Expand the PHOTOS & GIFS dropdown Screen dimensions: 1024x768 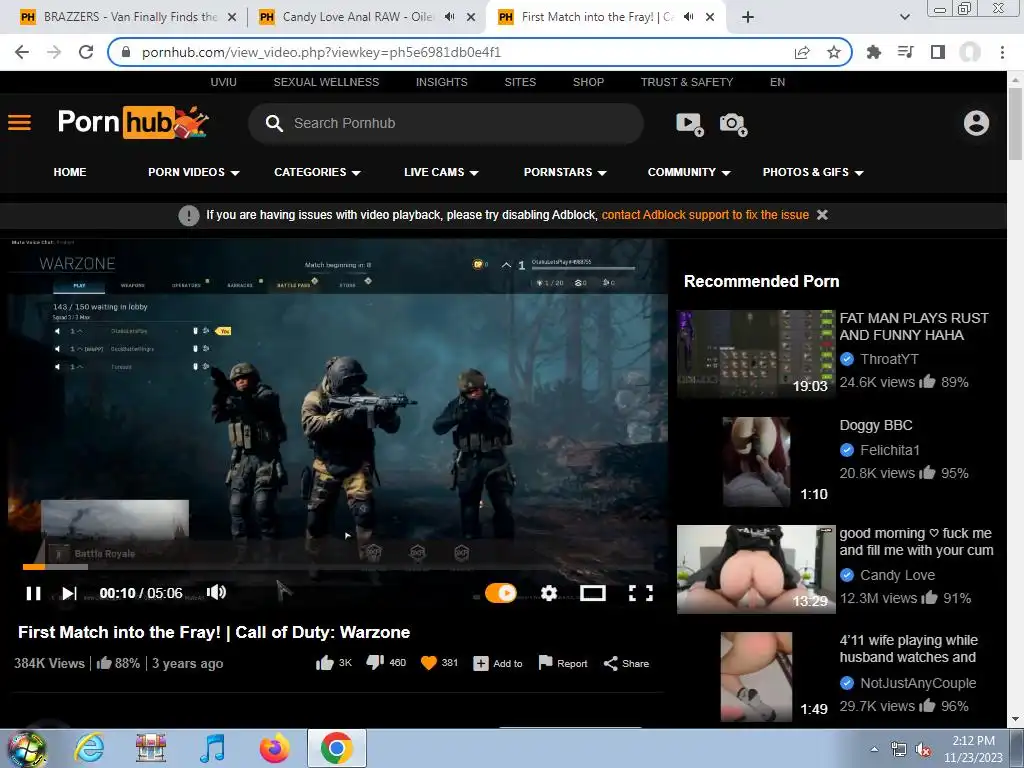click(813, 172)
